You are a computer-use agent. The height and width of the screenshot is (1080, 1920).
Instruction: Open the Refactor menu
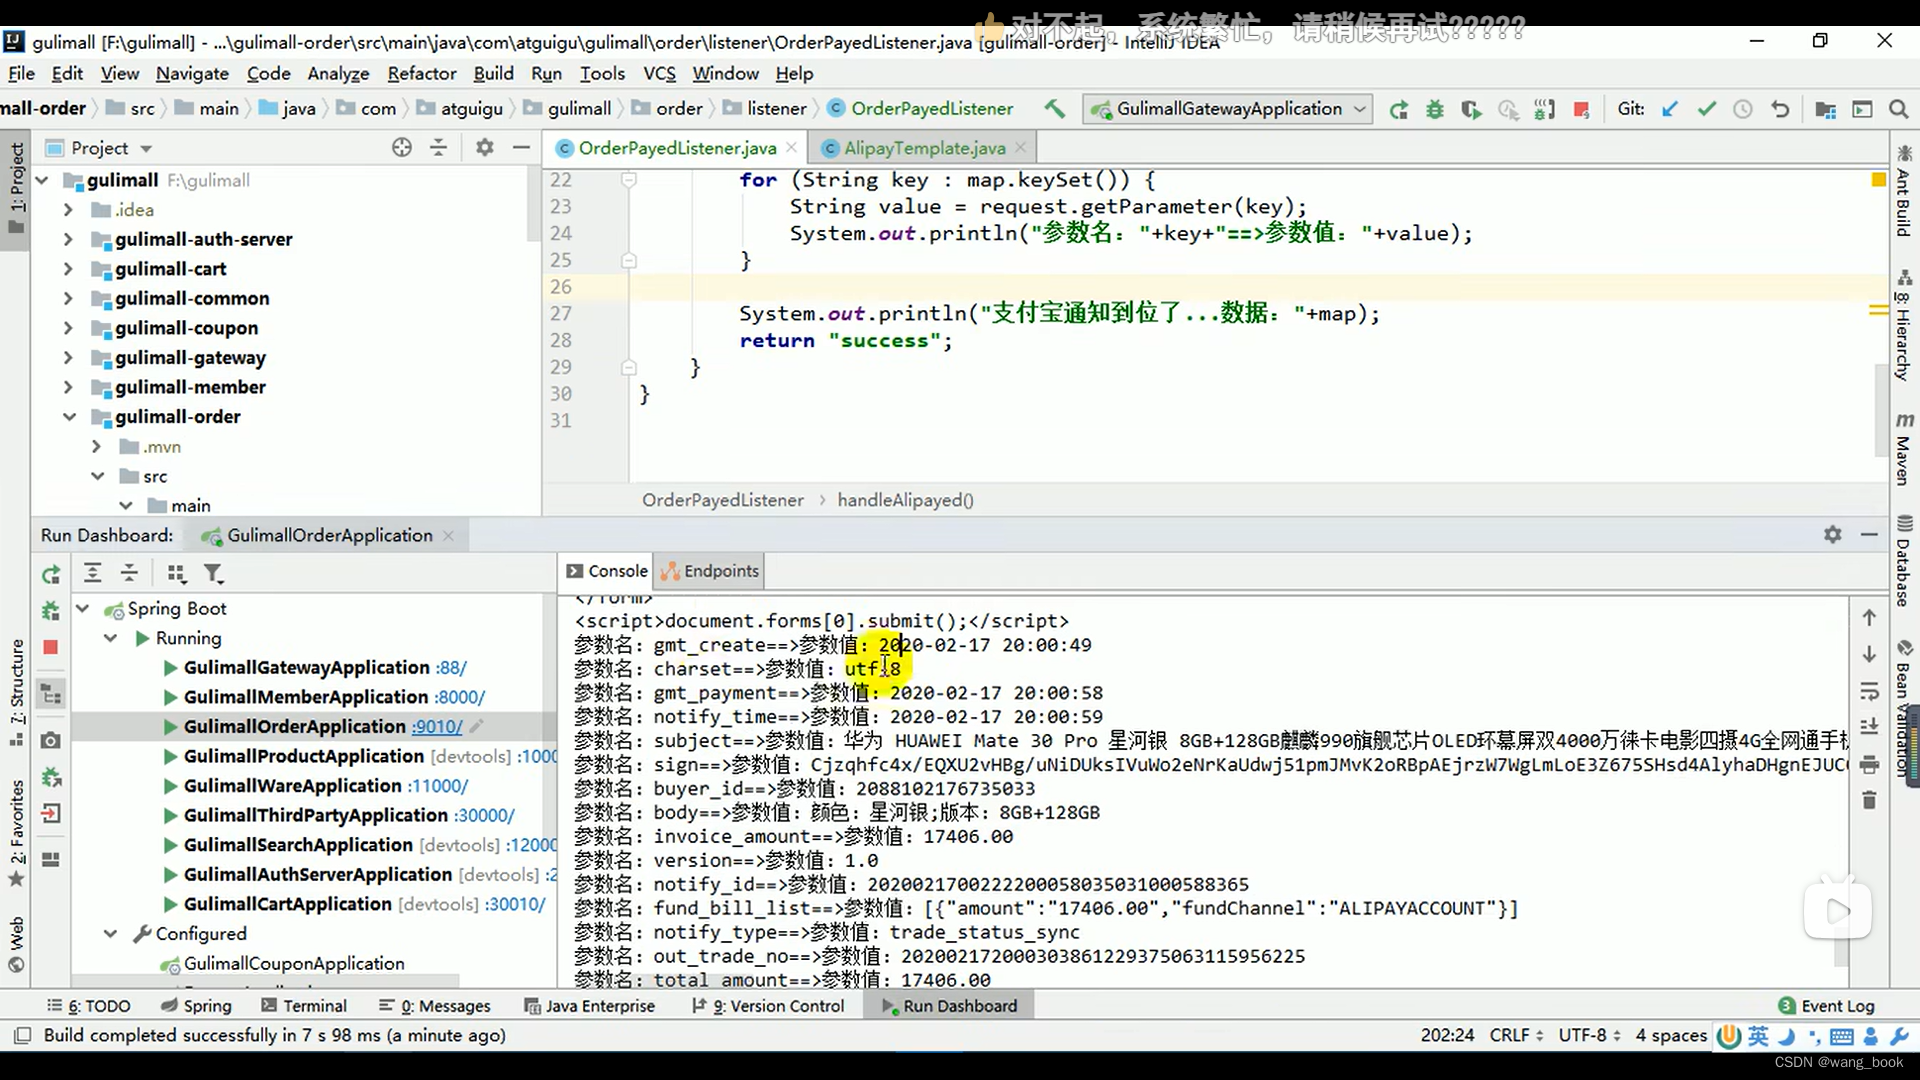coord(422,73)
